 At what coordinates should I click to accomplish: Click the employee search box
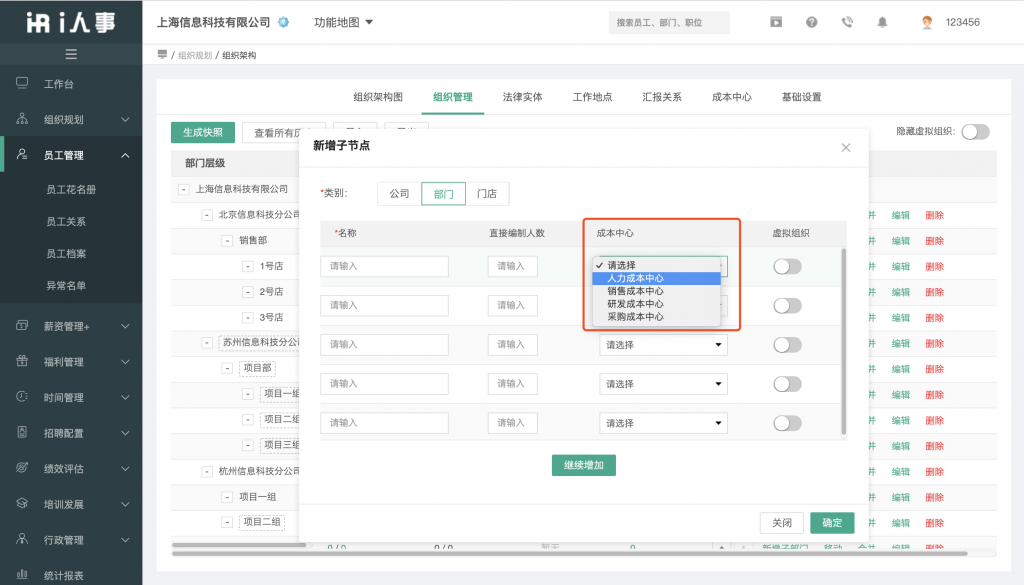(669, 22)
